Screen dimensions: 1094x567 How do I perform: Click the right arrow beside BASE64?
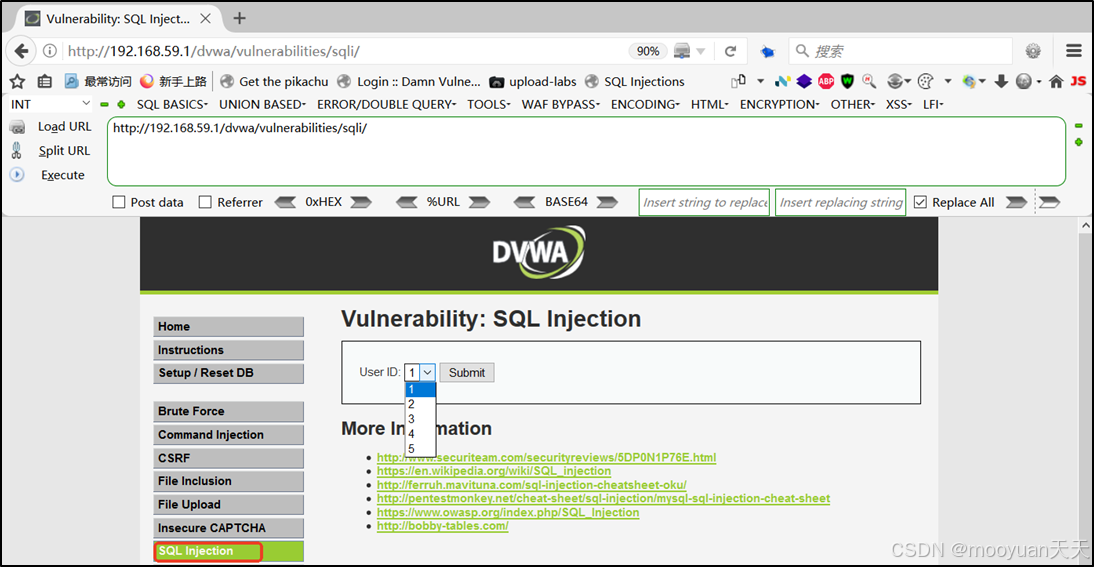coord(607,202)
